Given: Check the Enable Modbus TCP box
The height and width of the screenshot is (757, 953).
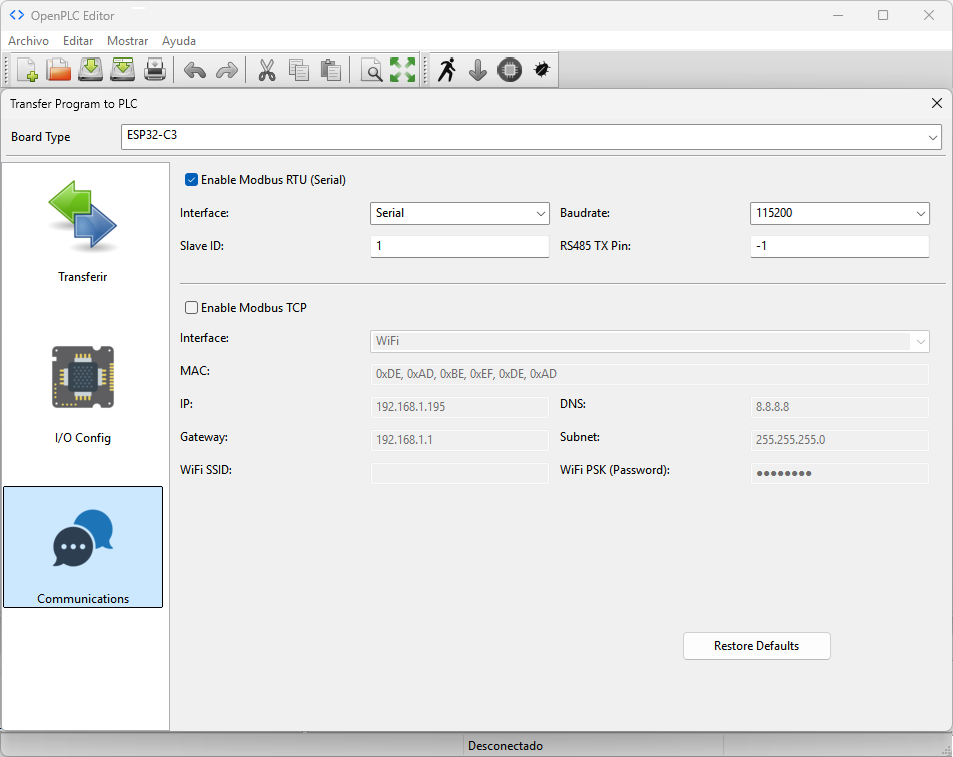Looking at the screenshot, I should [x=192, y=308].
